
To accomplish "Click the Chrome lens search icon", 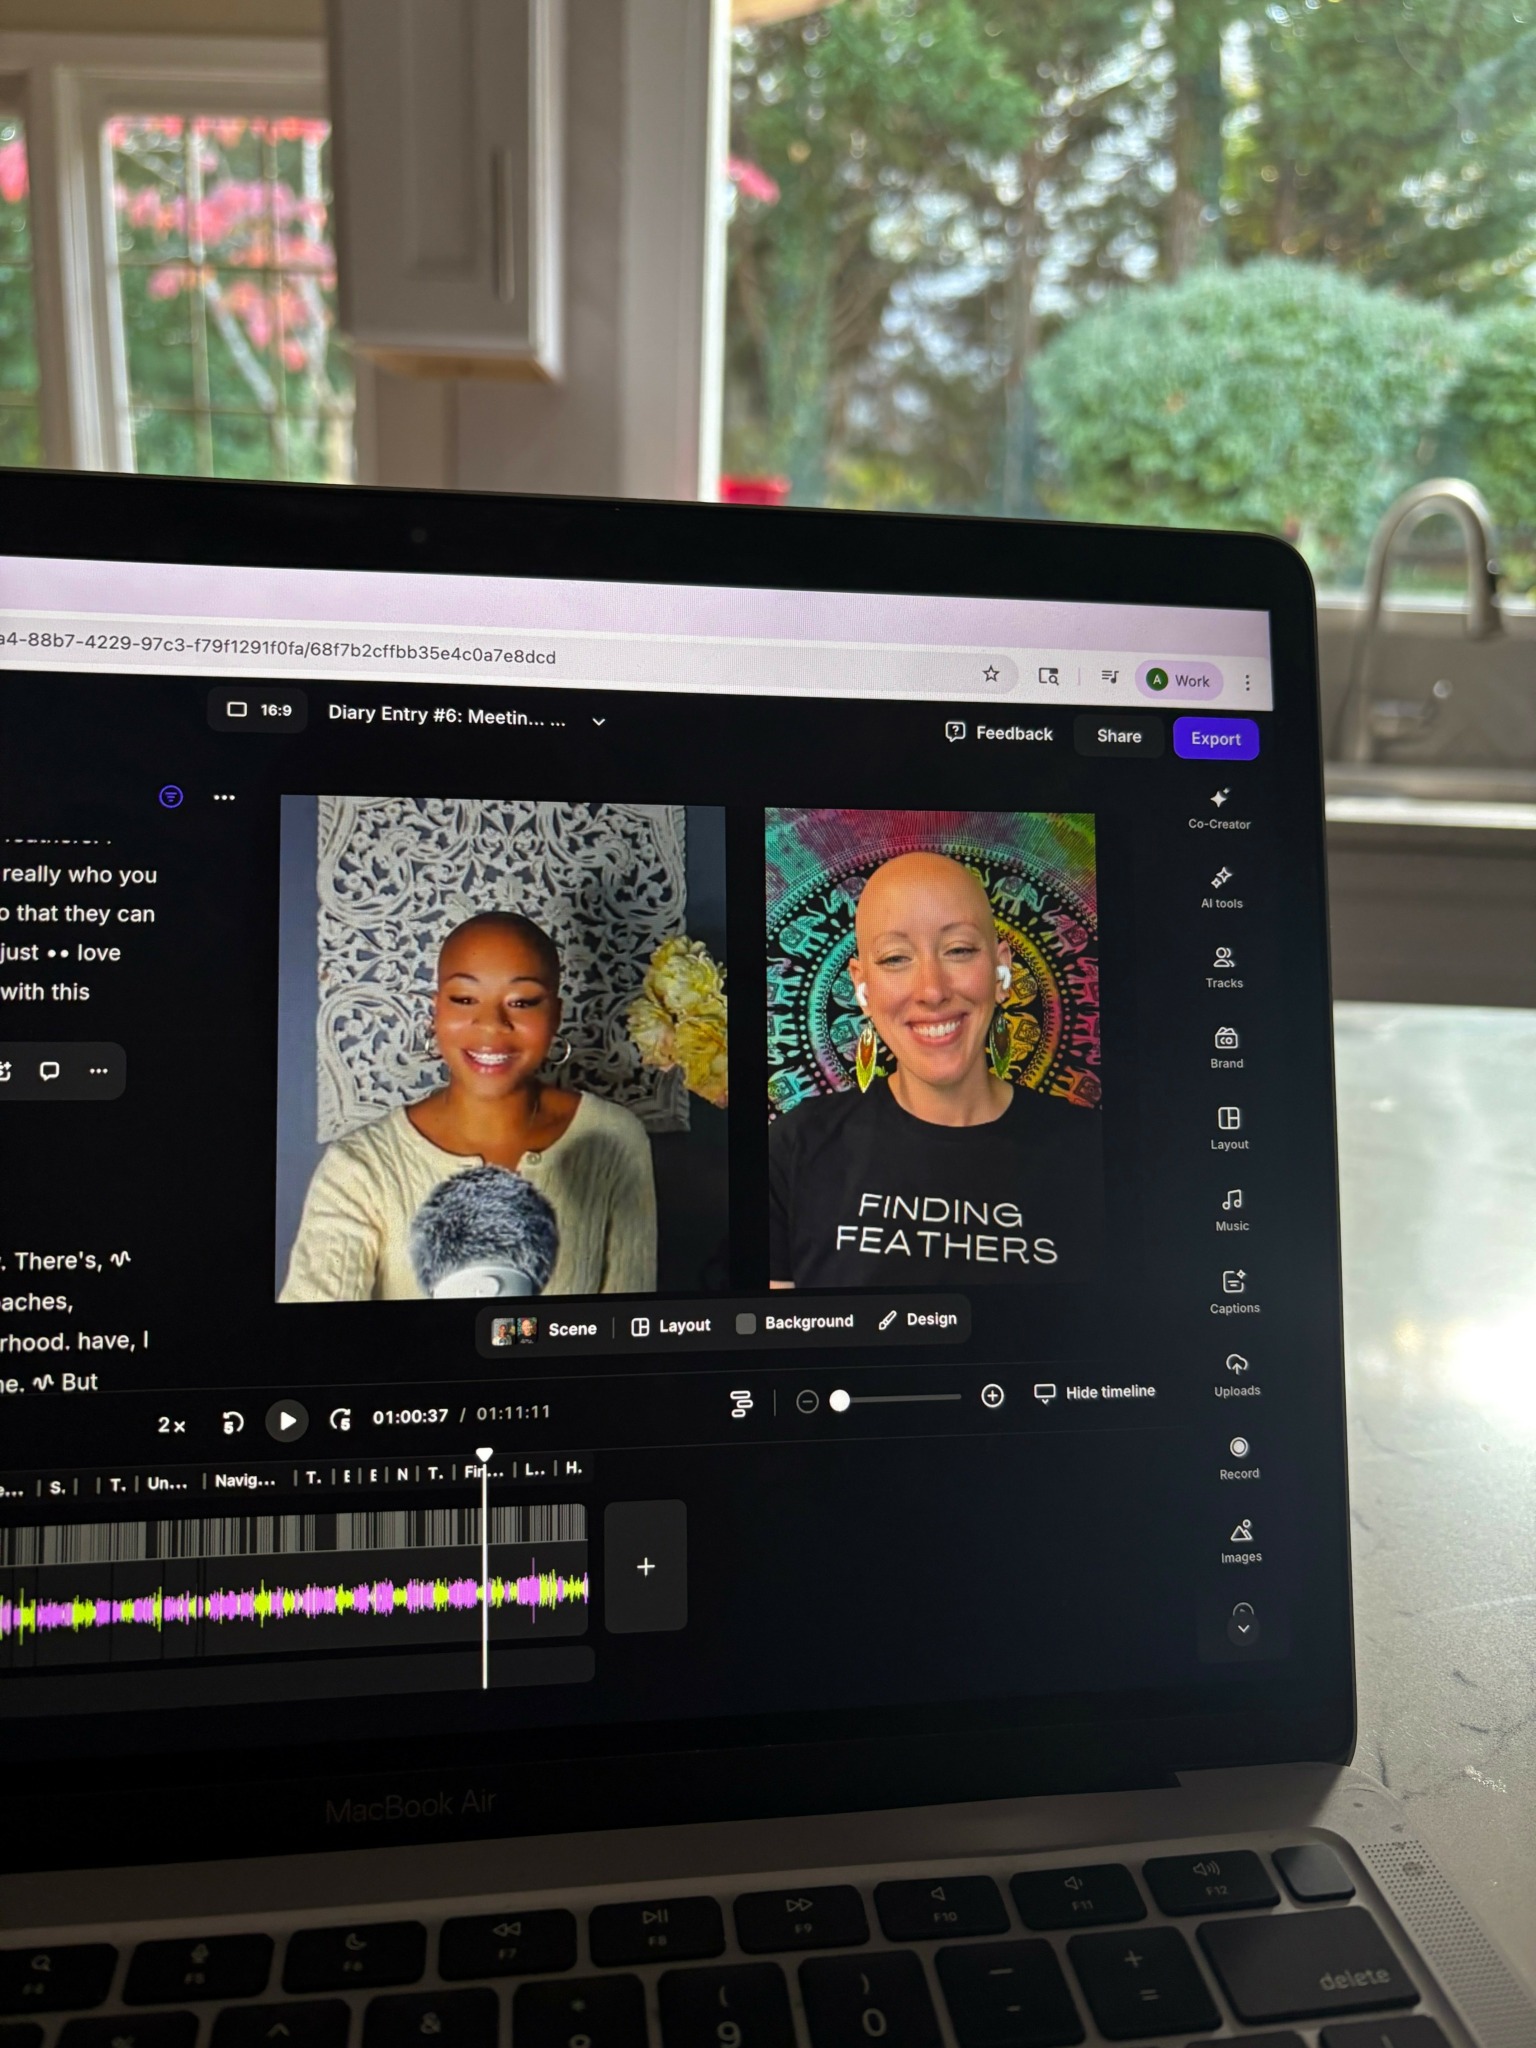I will point(1048,677).
